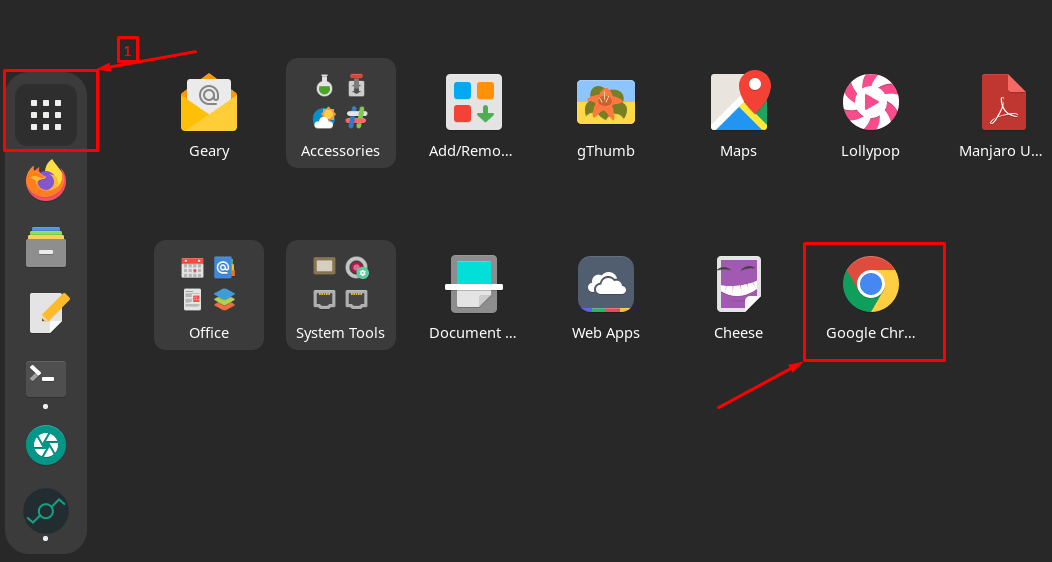Open Web Apps
1052x562 pixels.
(606, 284)
